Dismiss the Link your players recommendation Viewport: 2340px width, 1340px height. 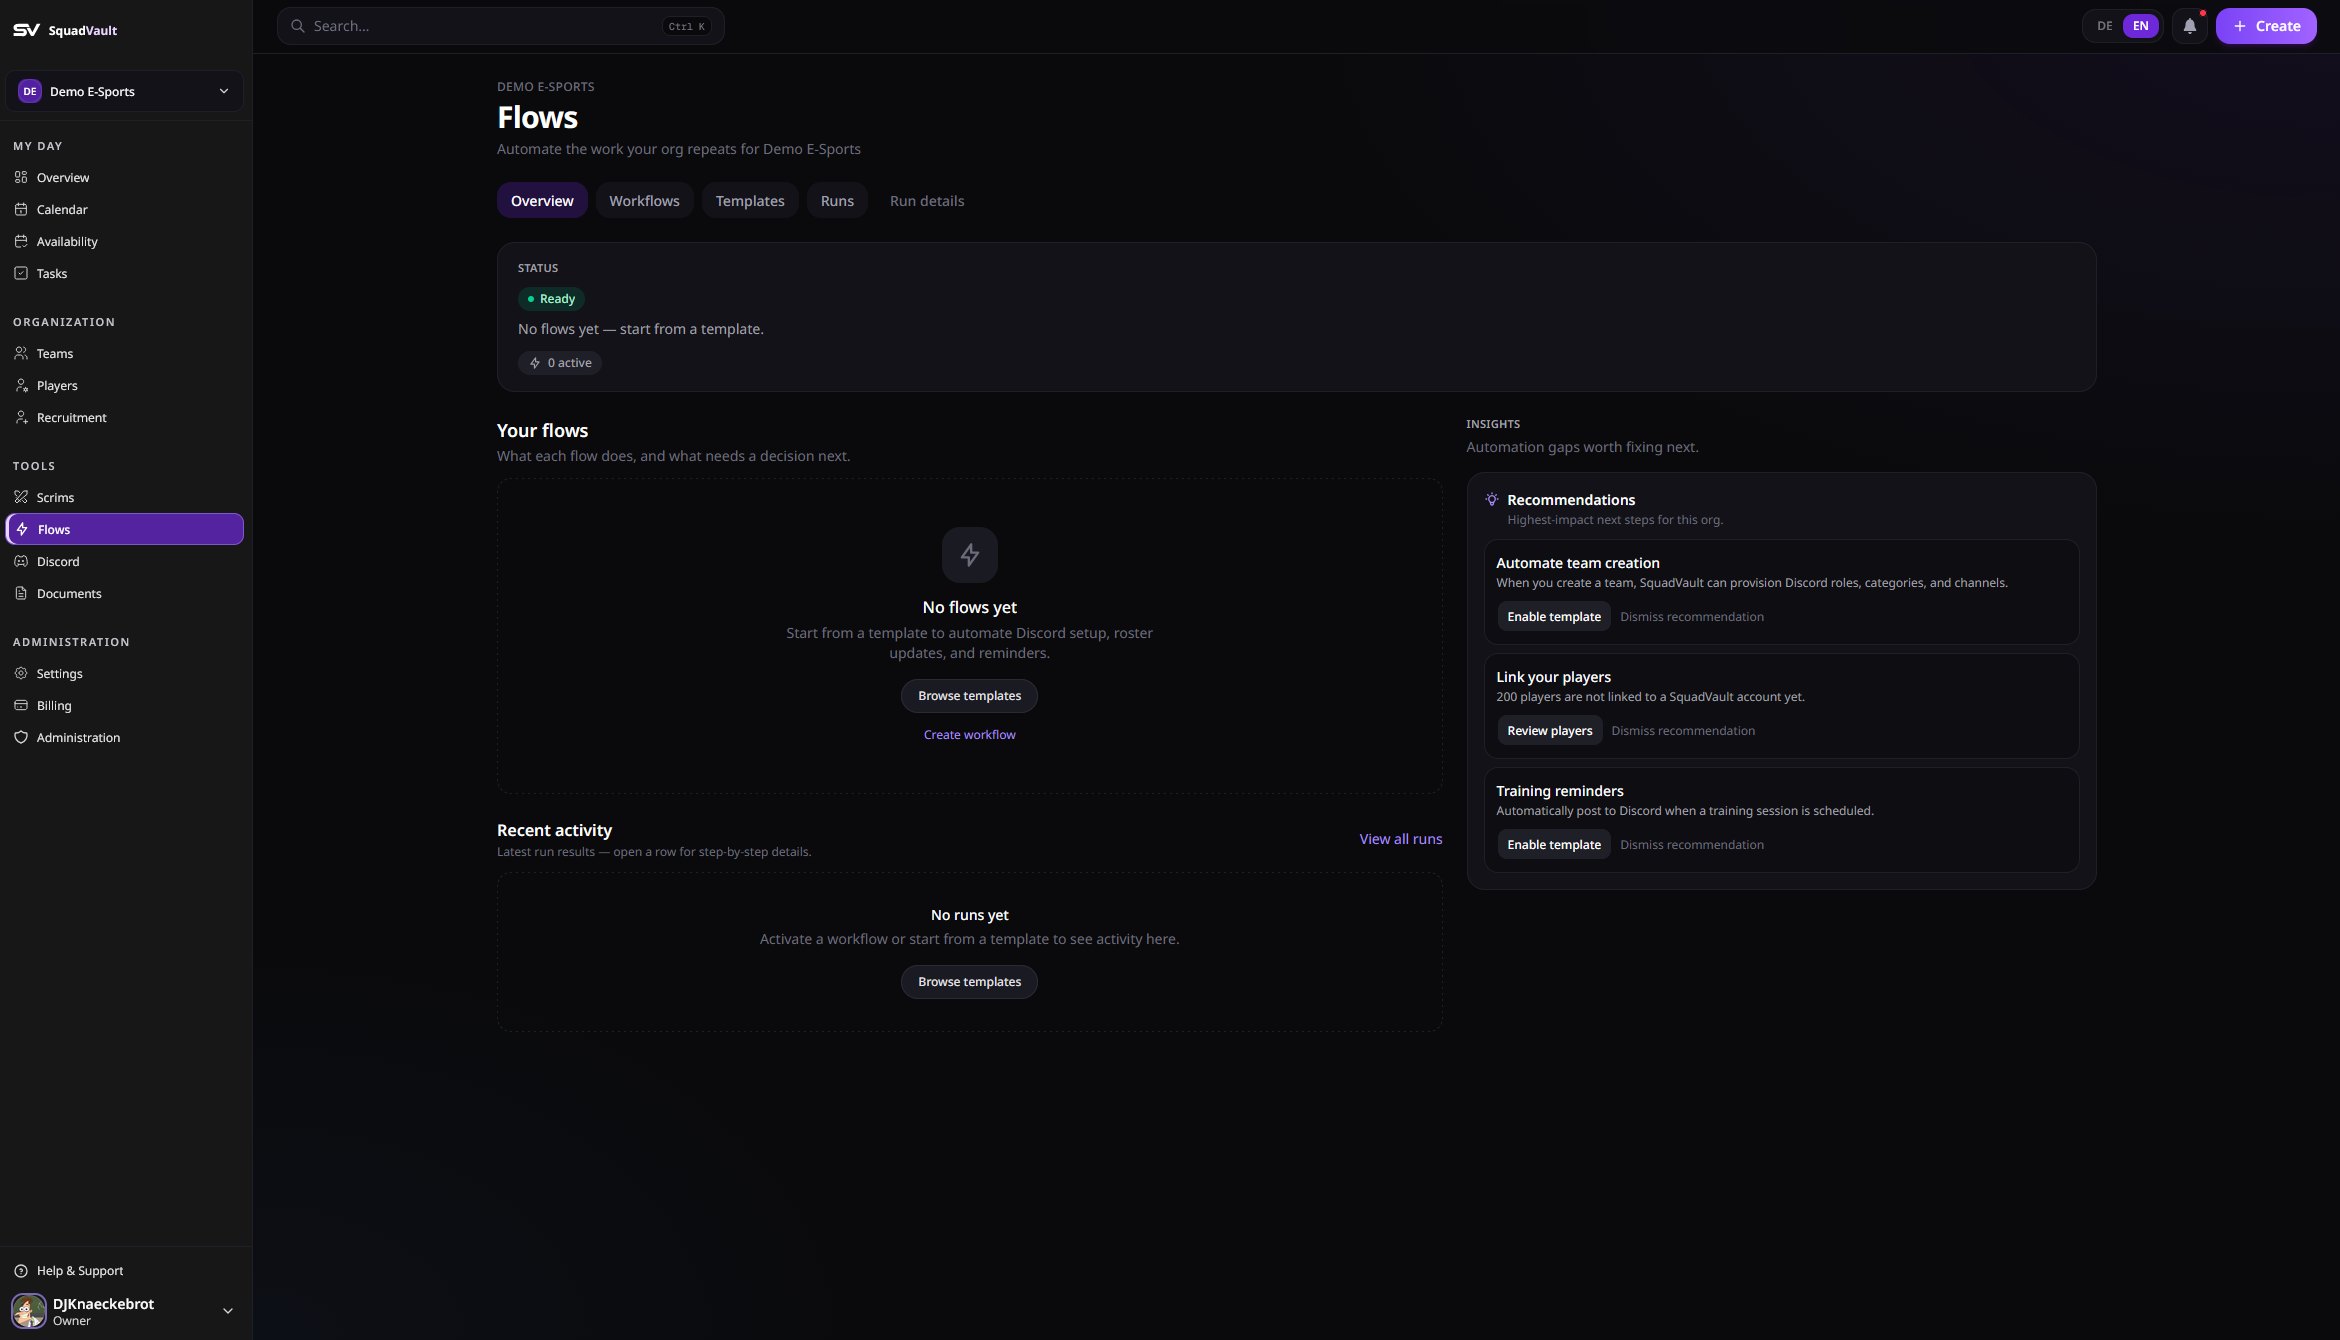coord(1683,731)
